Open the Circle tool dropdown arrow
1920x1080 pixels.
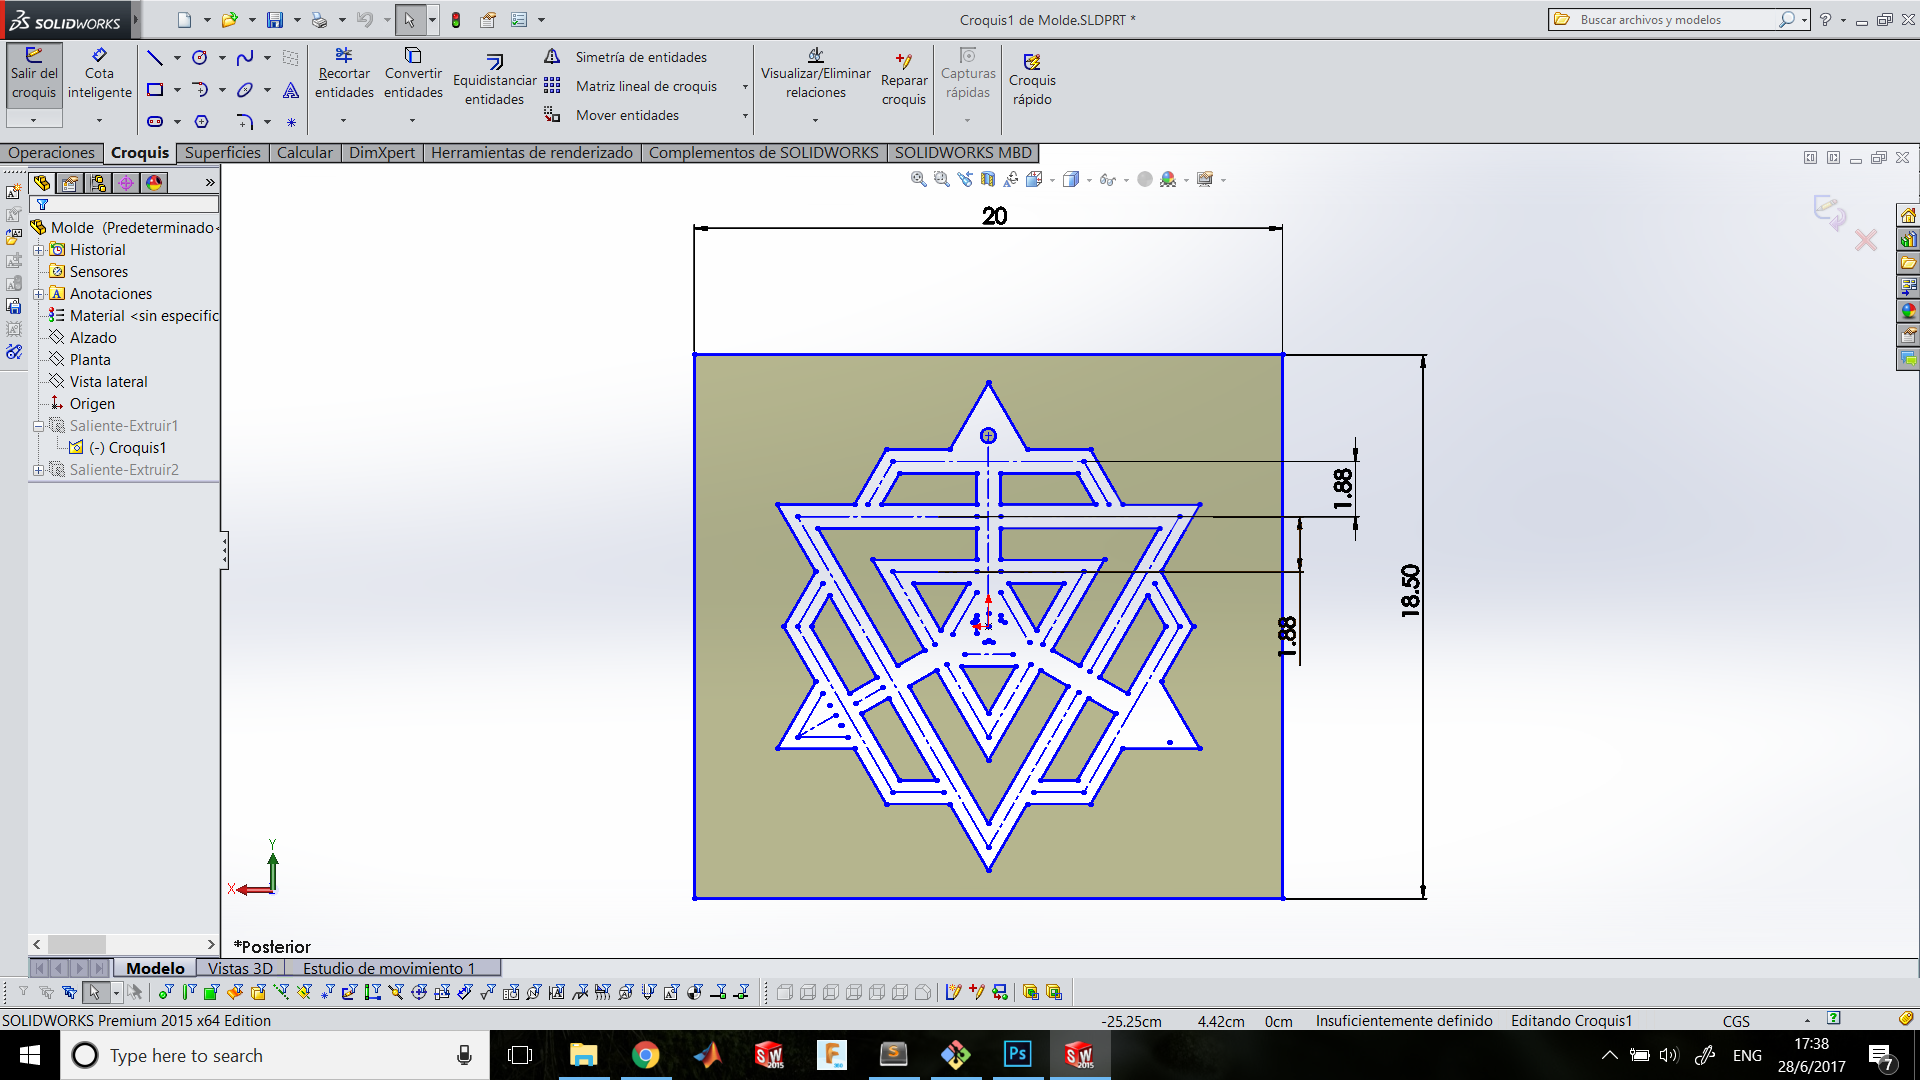pyautogui.click(x=222, y=58)
